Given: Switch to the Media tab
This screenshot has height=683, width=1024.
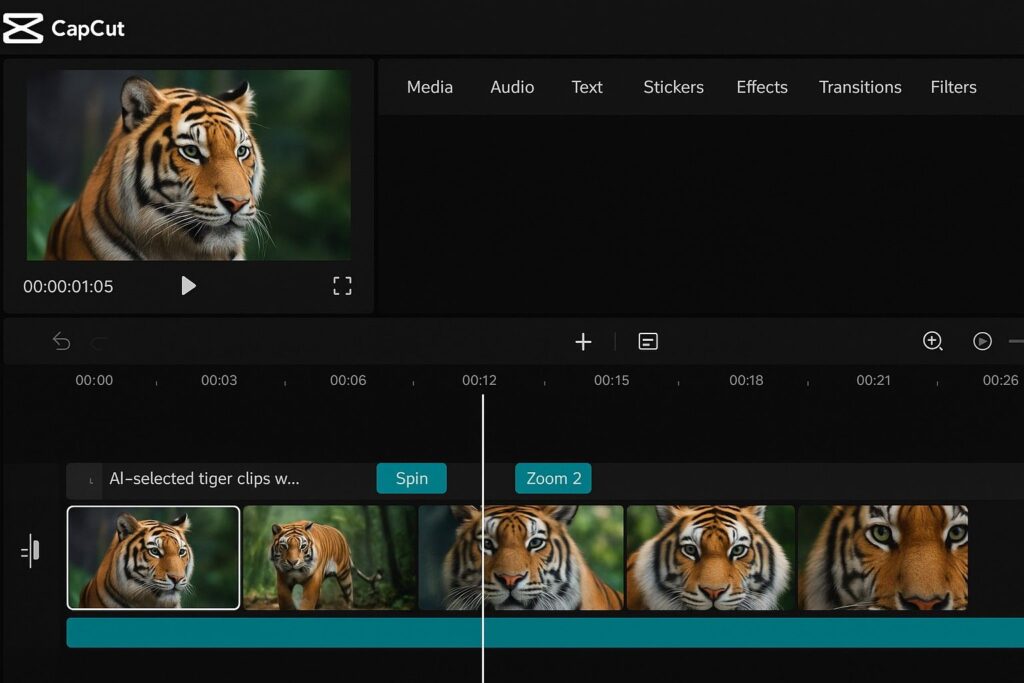Looking at the screenshot, I should 429,87.
